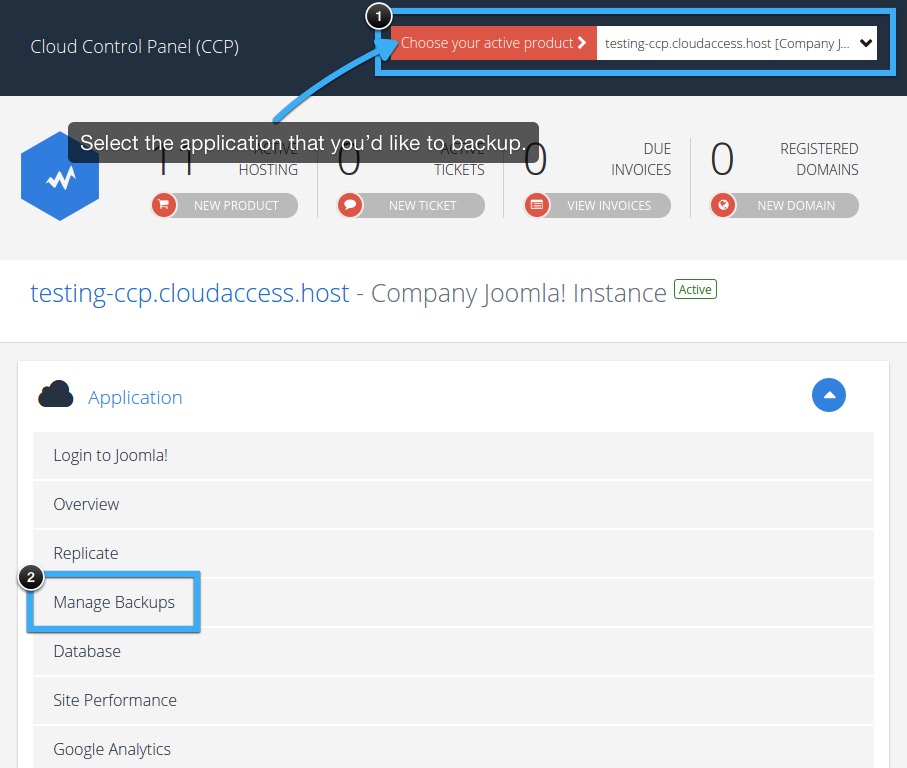Click the Registered Domains count label

818,159
